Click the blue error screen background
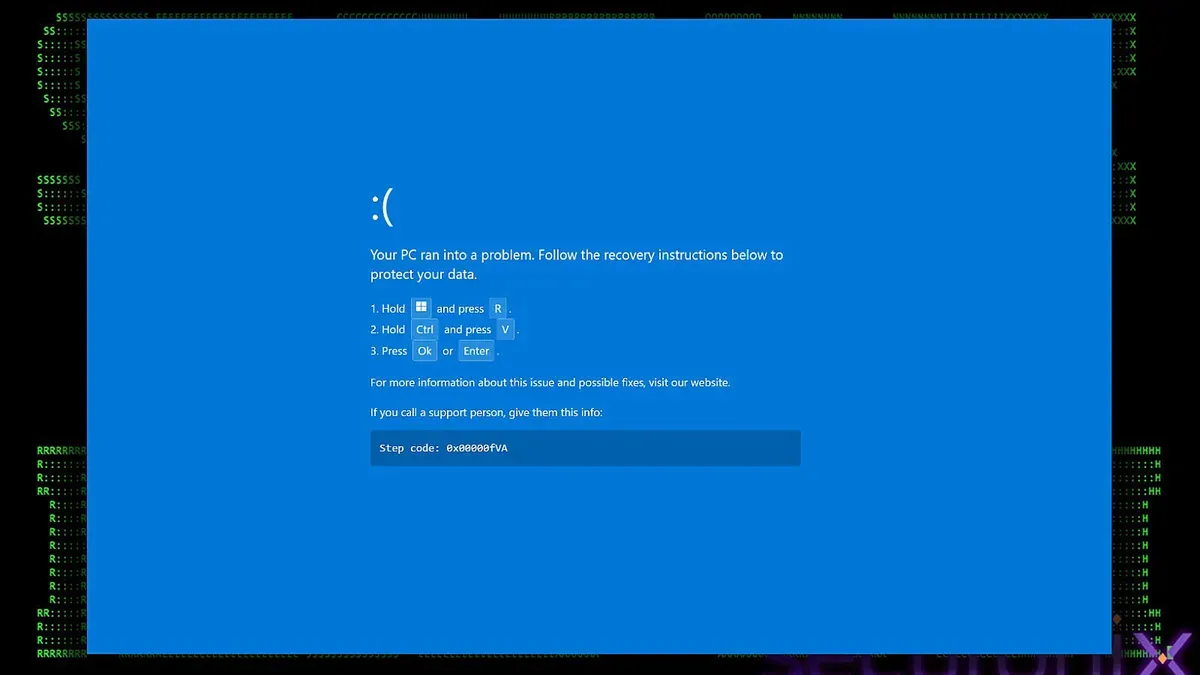Screen dimensions: 1200x675 pos(600,560)
